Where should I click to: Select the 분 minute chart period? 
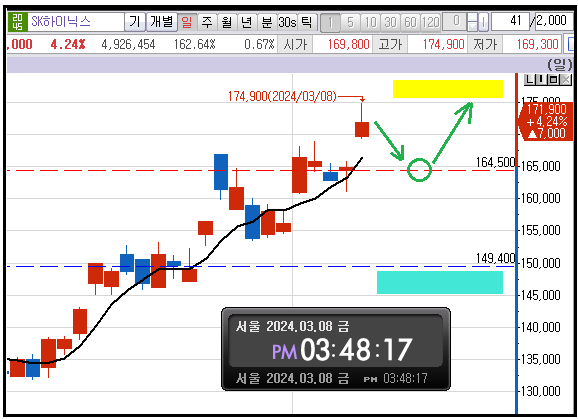(x=267, y=22)
